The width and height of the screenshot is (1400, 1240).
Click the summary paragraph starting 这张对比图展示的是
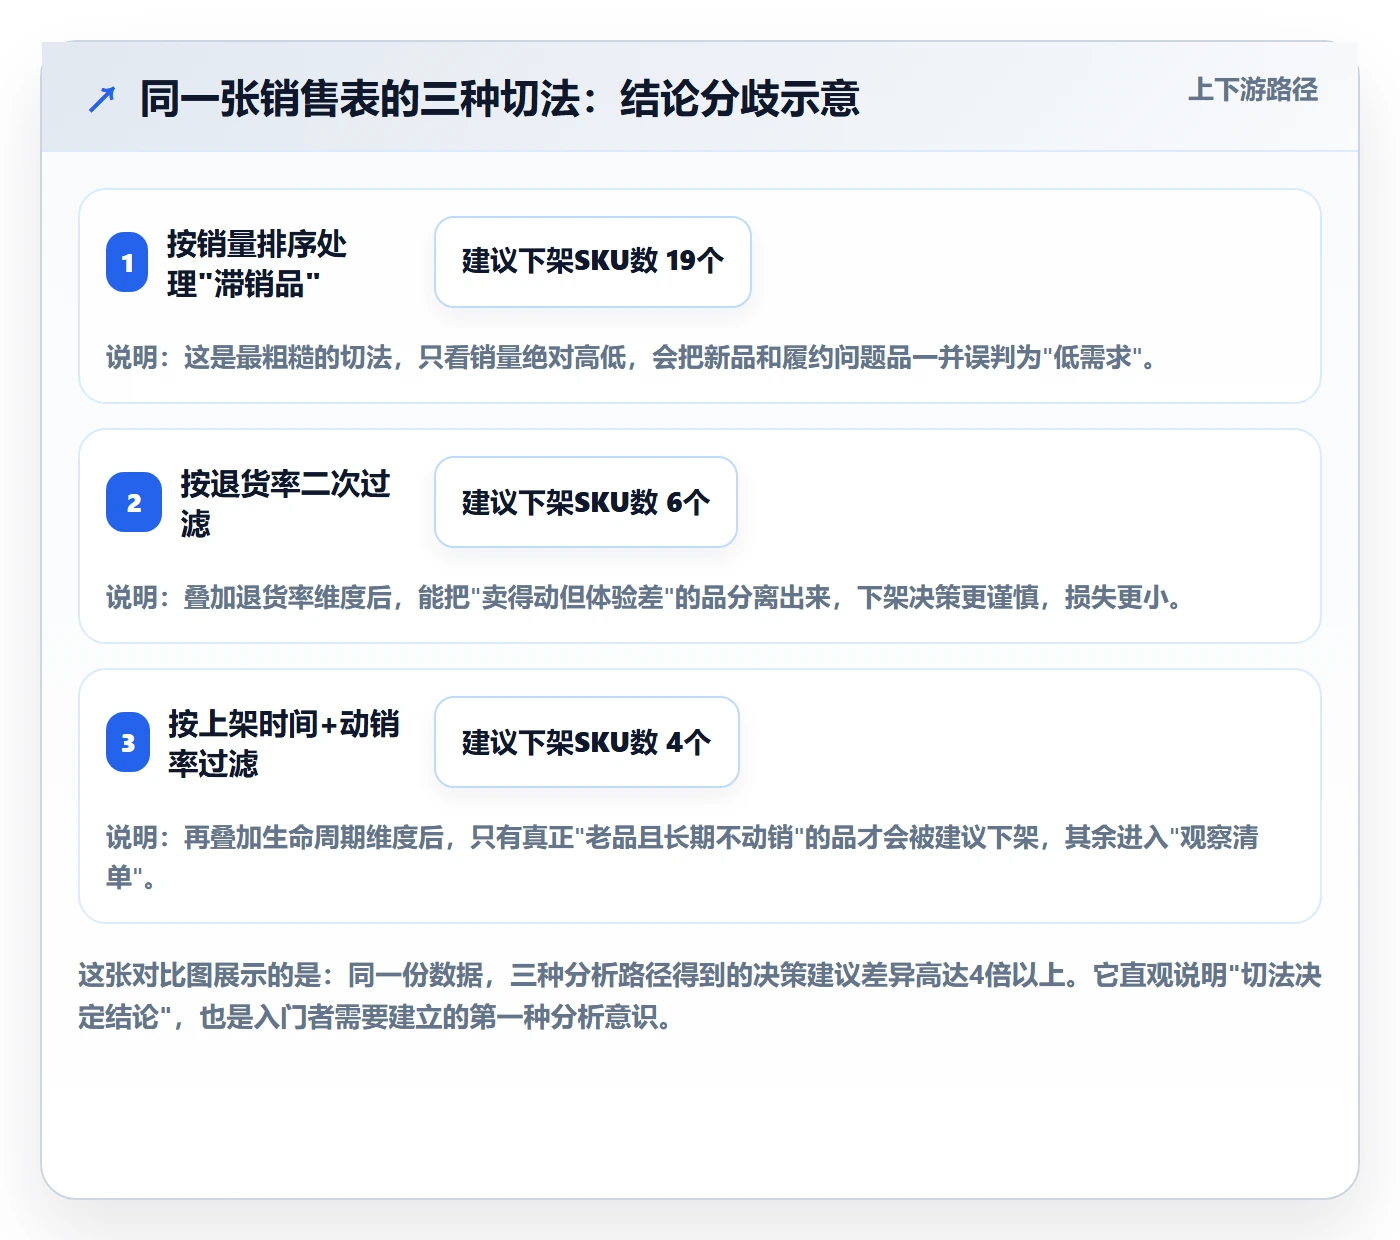click(x=700, y=996)
